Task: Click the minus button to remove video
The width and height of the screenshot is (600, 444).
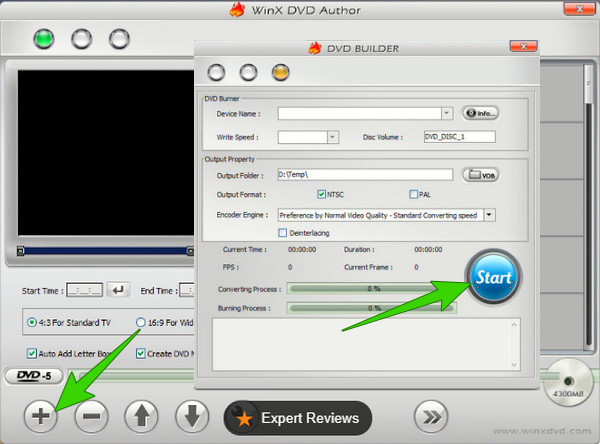Action: 91,416
